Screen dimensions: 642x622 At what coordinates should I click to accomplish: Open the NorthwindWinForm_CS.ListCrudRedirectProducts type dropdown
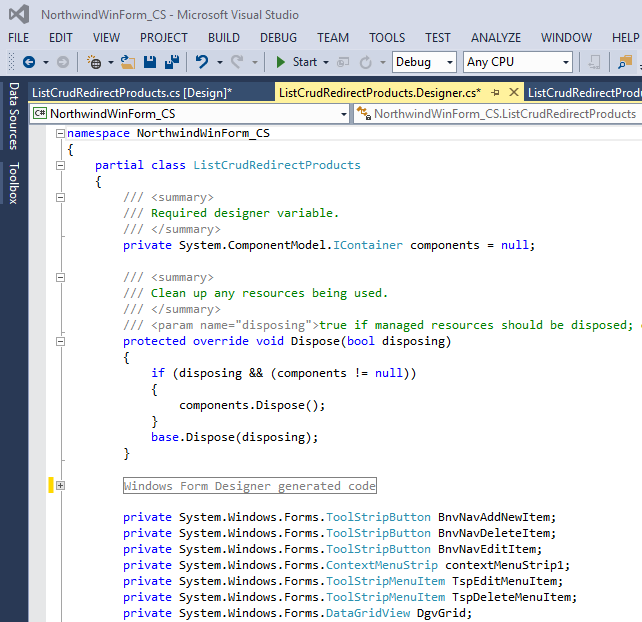coord(497,113)
